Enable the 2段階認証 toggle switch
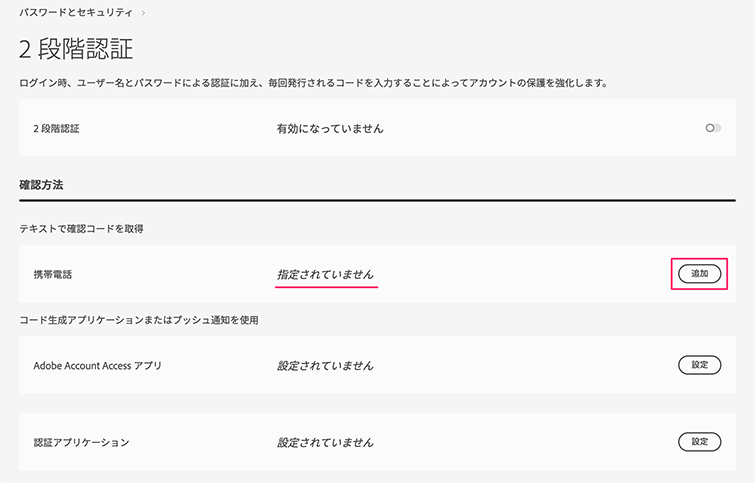Screen dimensions: 755x483 (x=712, y=128)
